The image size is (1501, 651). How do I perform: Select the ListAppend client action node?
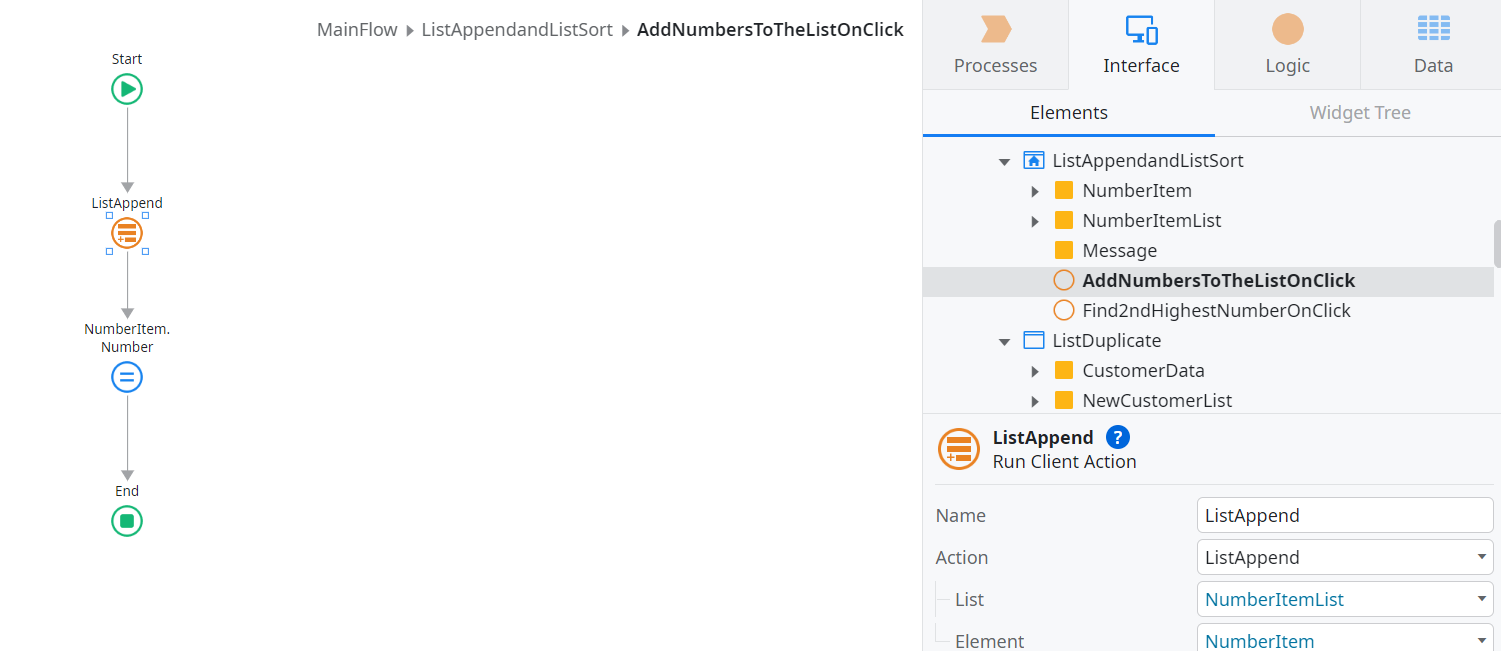click(x=127, y=233)
